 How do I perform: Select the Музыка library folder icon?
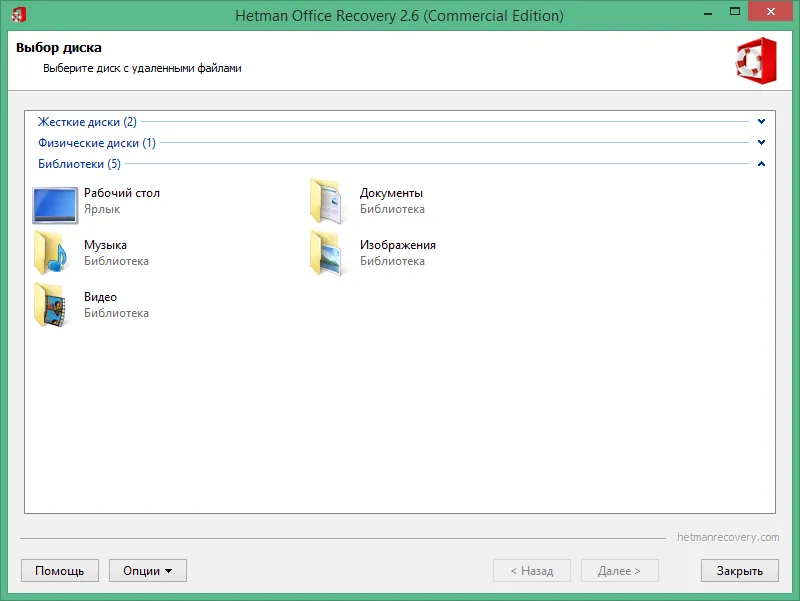(x=51, y=253)
